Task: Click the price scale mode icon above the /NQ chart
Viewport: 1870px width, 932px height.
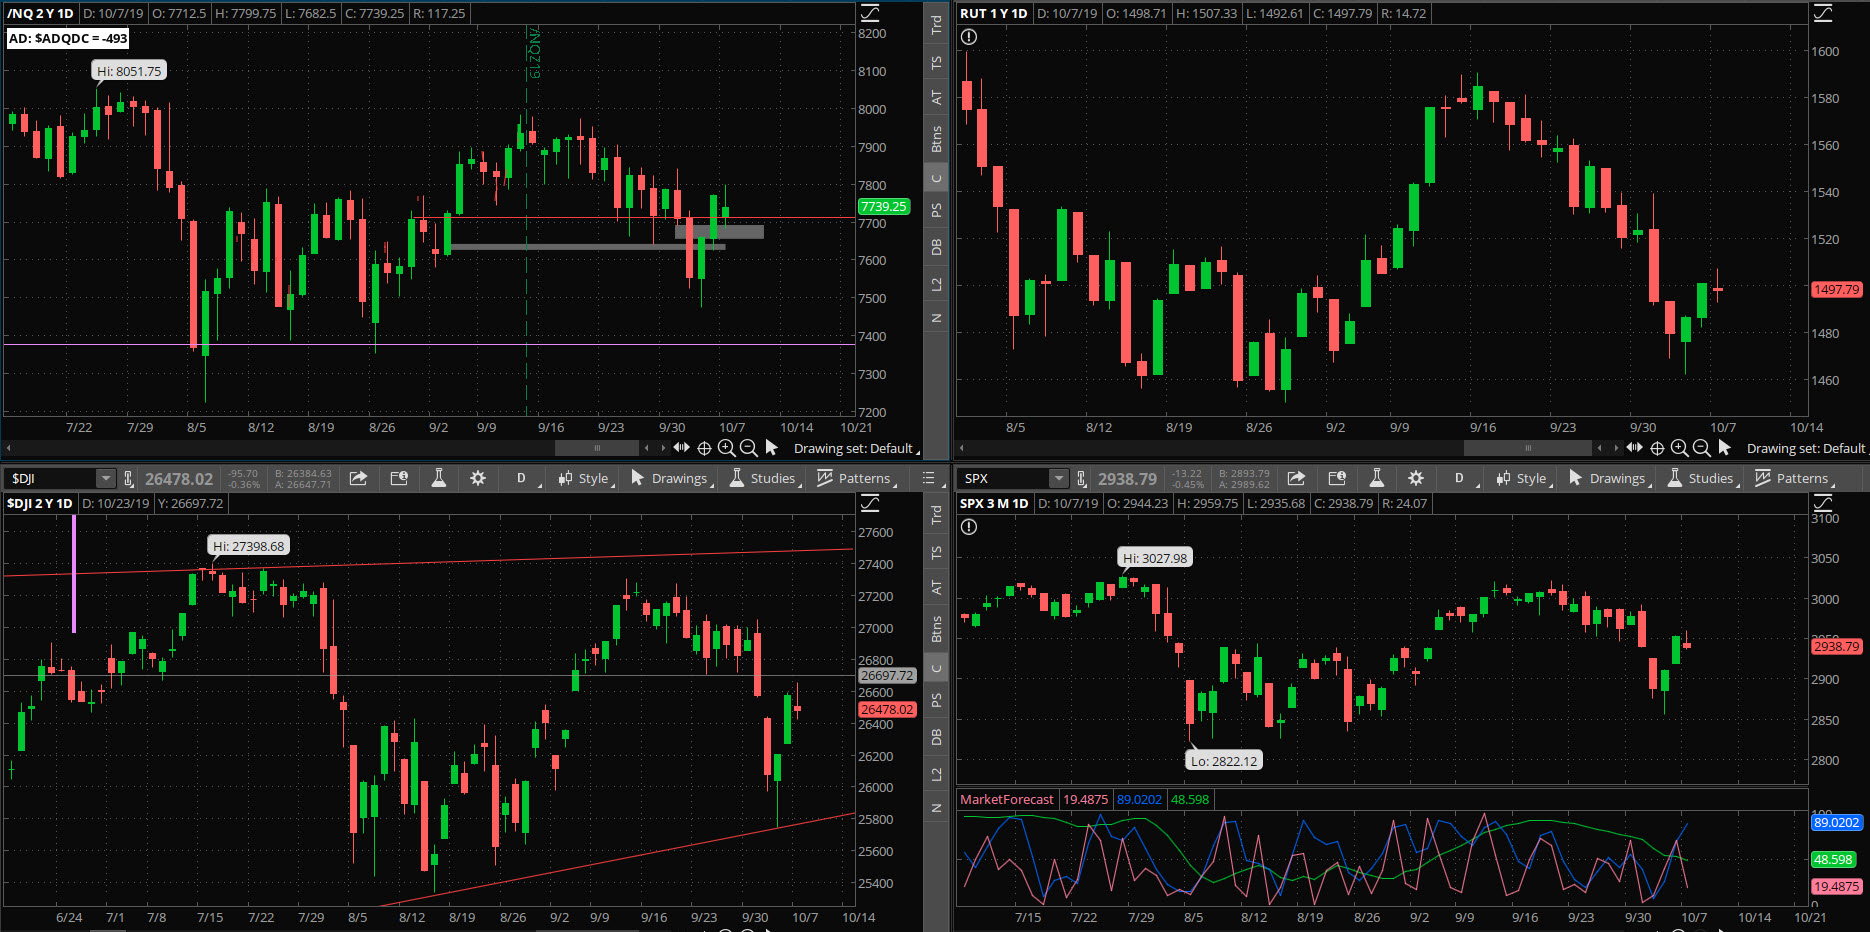Action: (870, 13)
